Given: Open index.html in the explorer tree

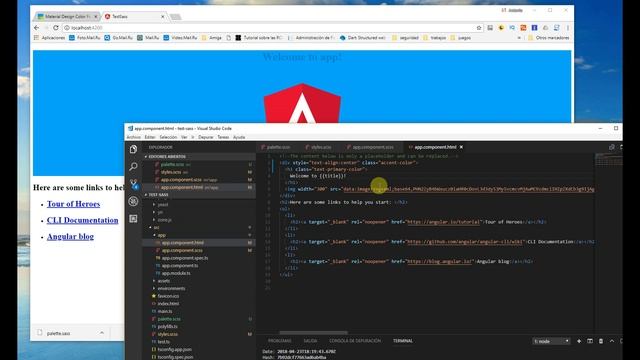Looking at the screenshot, I should (168, 304).
